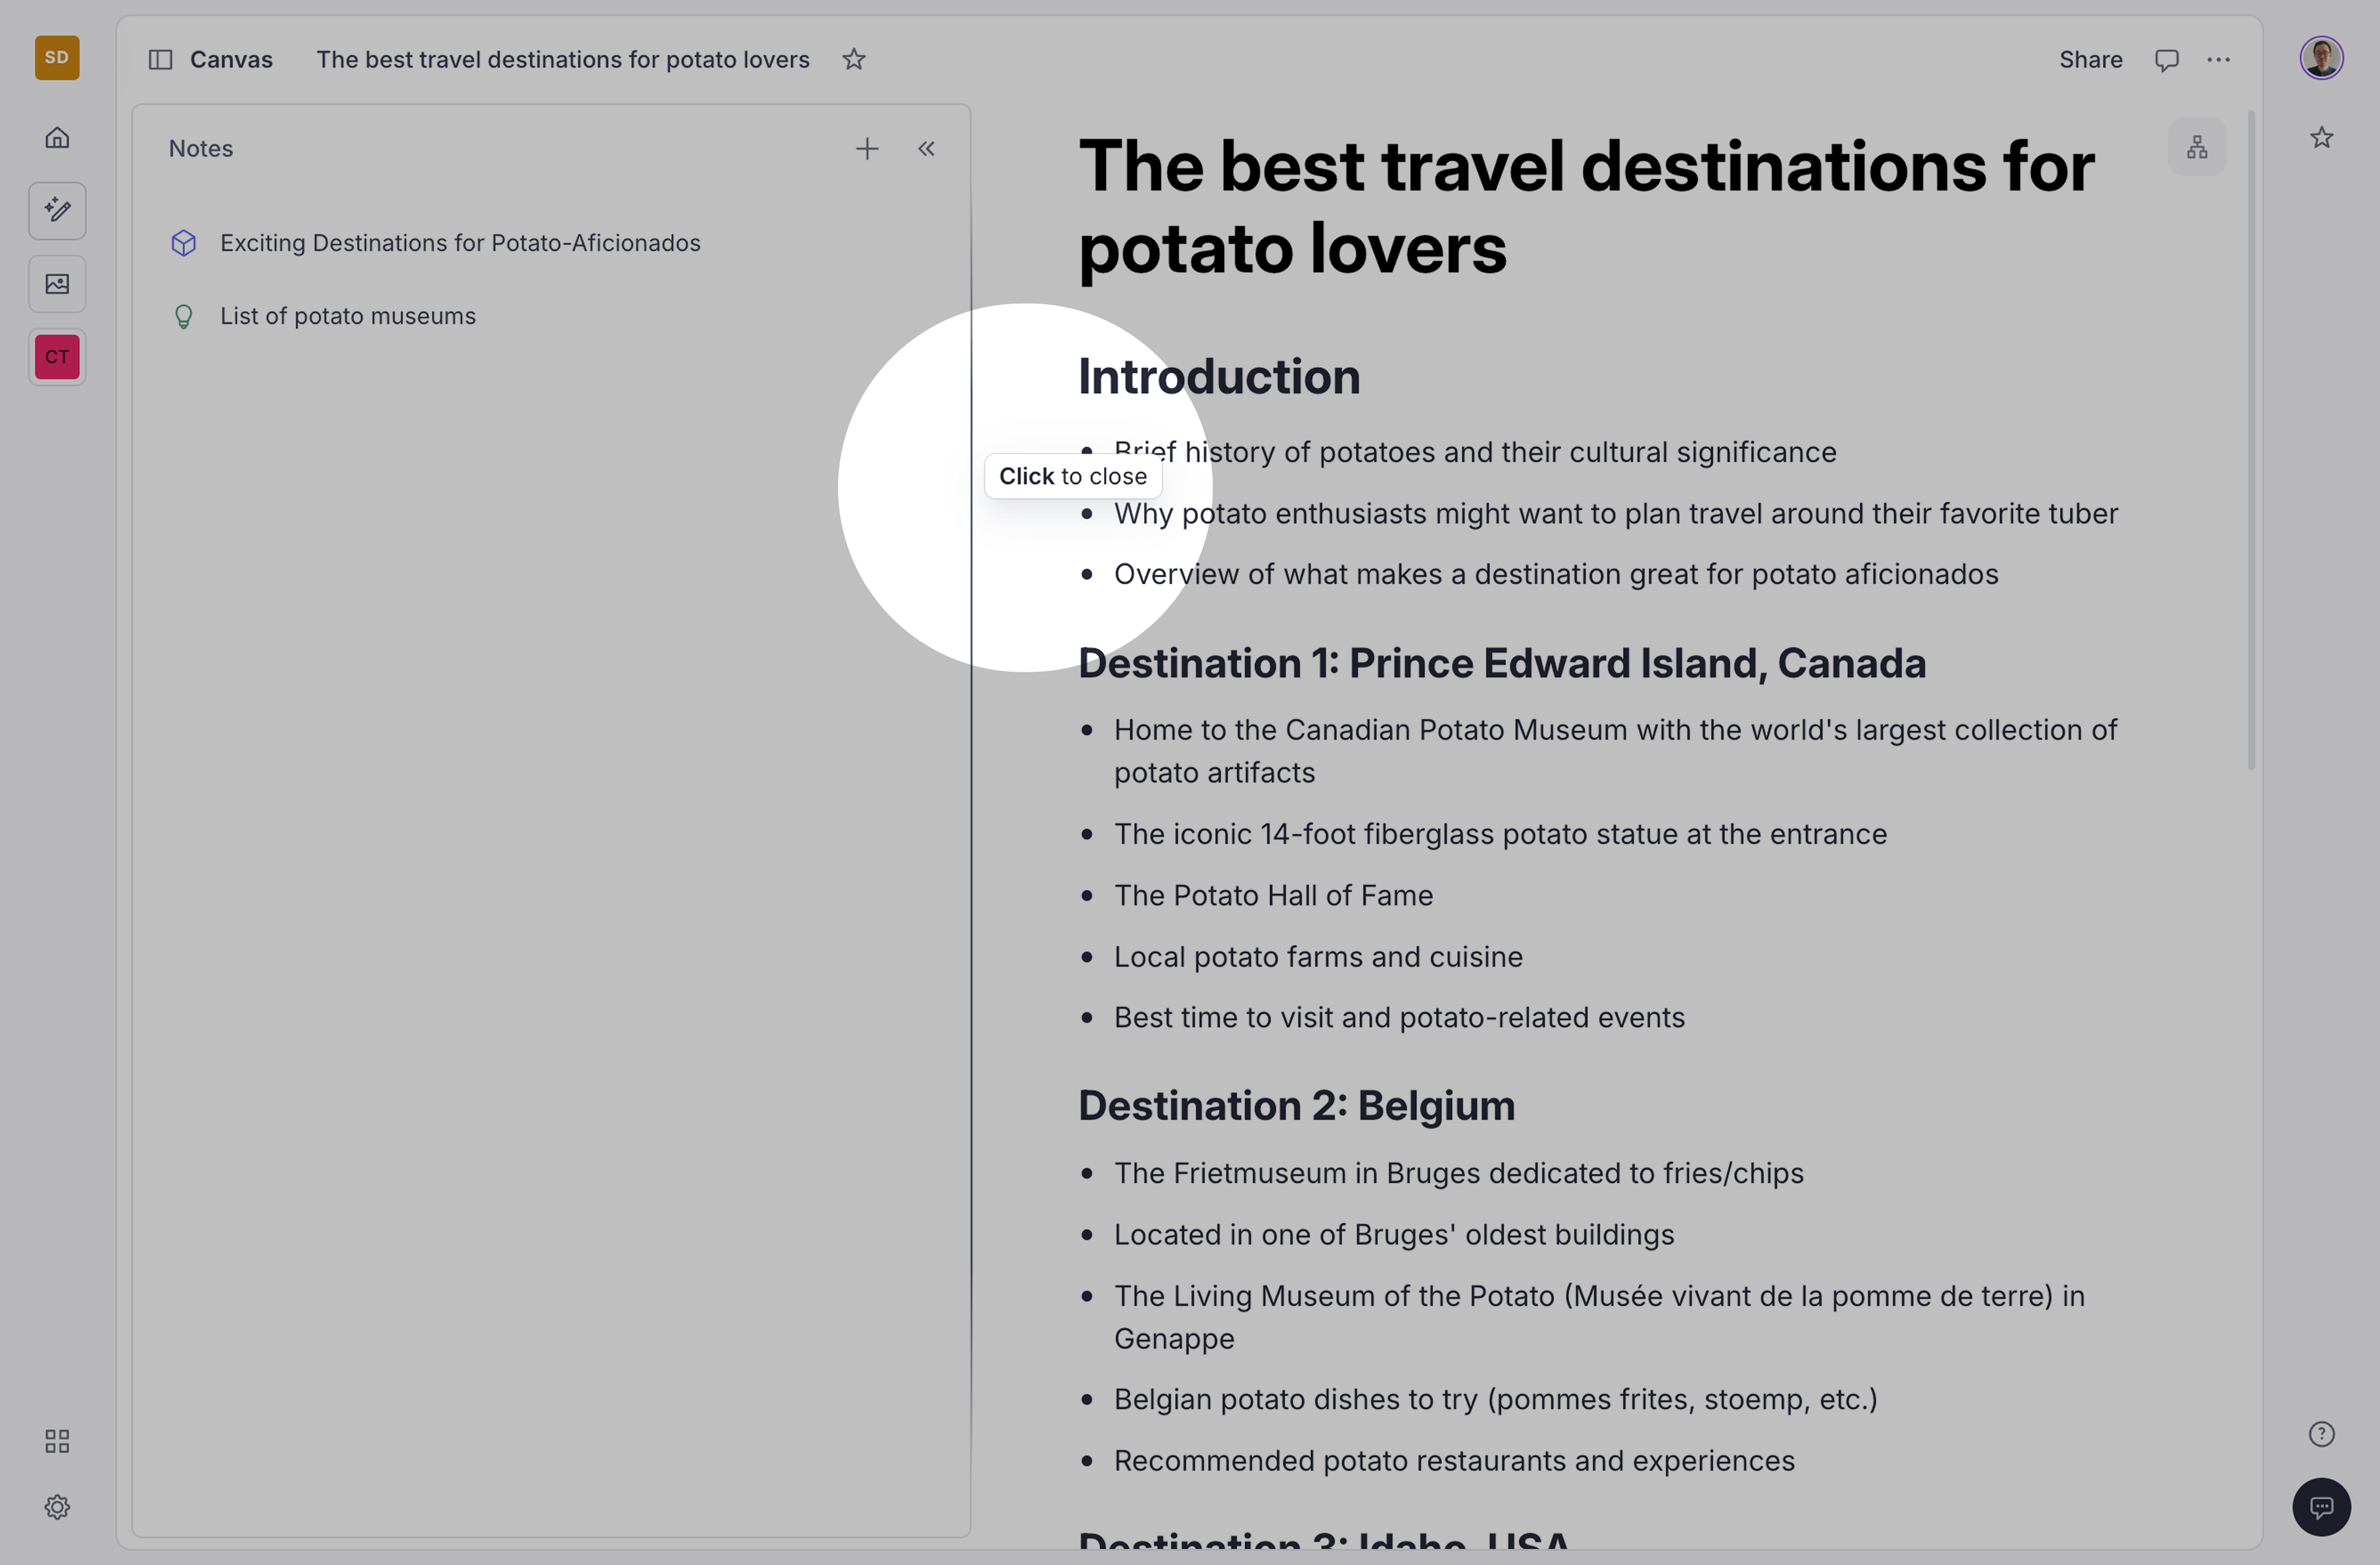Screen dimensions: 2380x1565
Task: Open the CT workspace icon
Action: 57,357
